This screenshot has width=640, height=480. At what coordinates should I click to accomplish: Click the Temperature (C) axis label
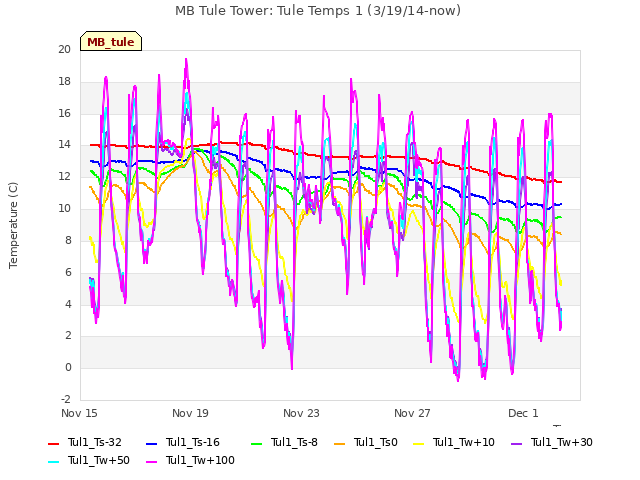pos(13,225)
